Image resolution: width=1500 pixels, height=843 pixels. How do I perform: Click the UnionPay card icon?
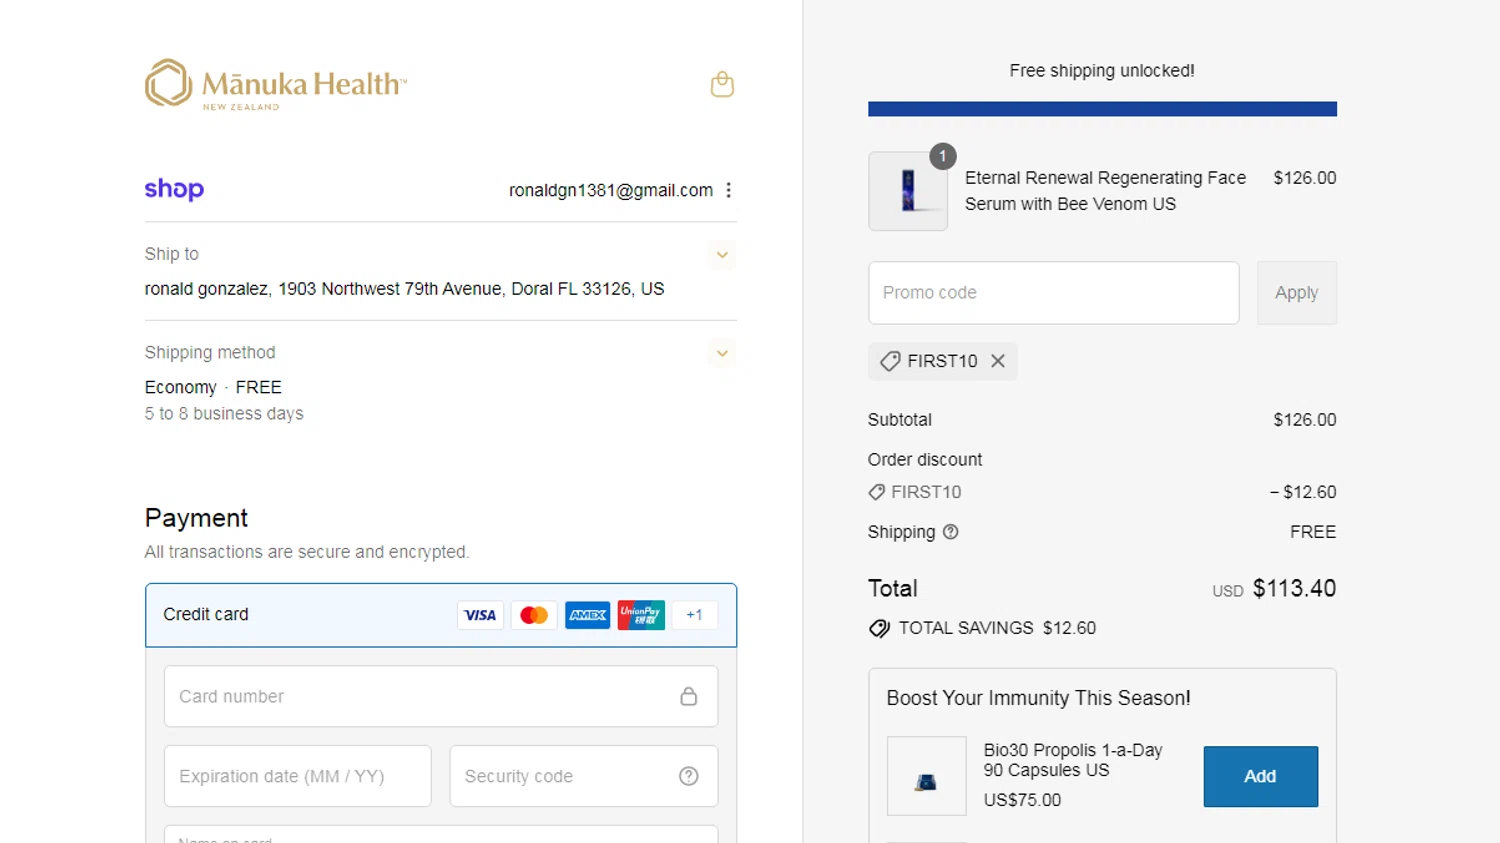(x=641, y=615)
